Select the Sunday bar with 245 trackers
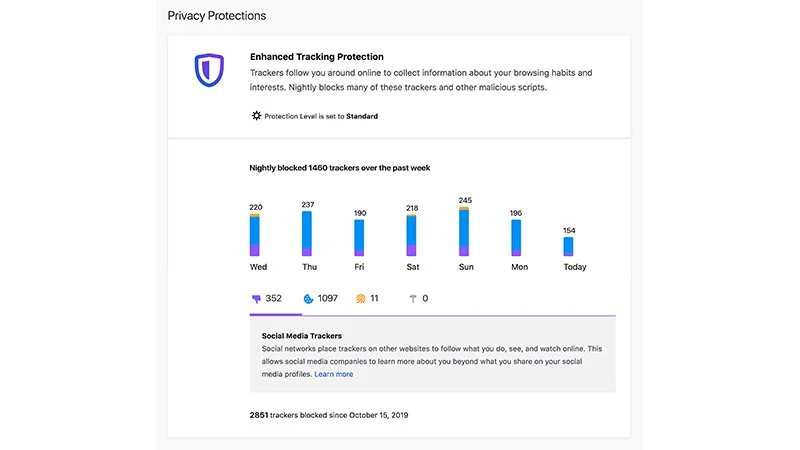The height and width of the screenshot is (450, 800). point(464,232)
